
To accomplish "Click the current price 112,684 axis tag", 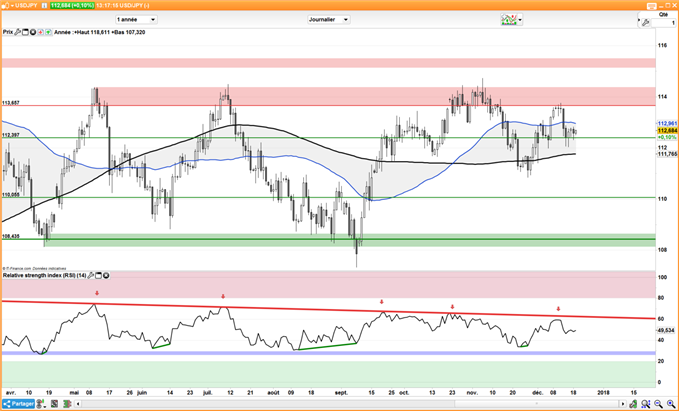I will 667,130.
